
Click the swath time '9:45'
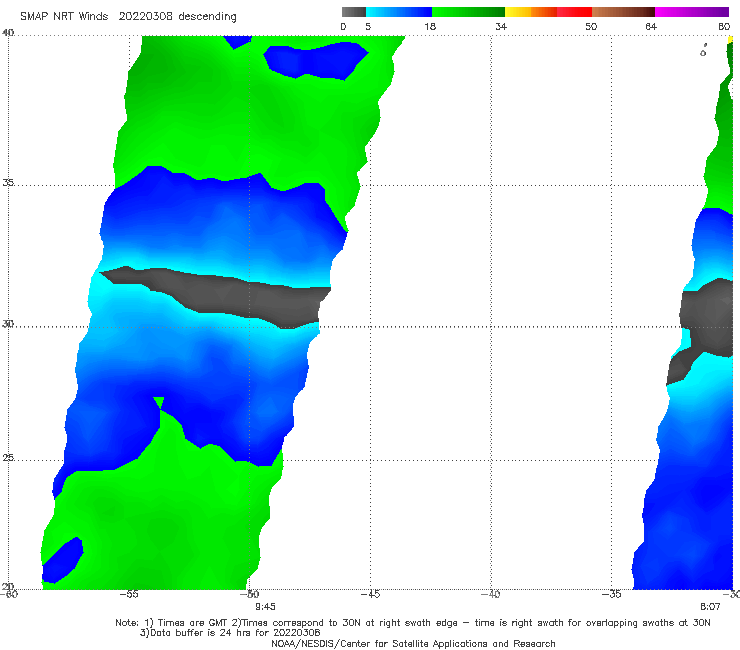click(265, 607)
